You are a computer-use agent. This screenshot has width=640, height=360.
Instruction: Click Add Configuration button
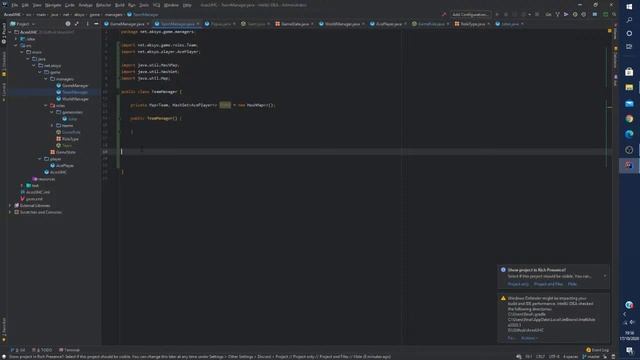(x=470, y=14)
